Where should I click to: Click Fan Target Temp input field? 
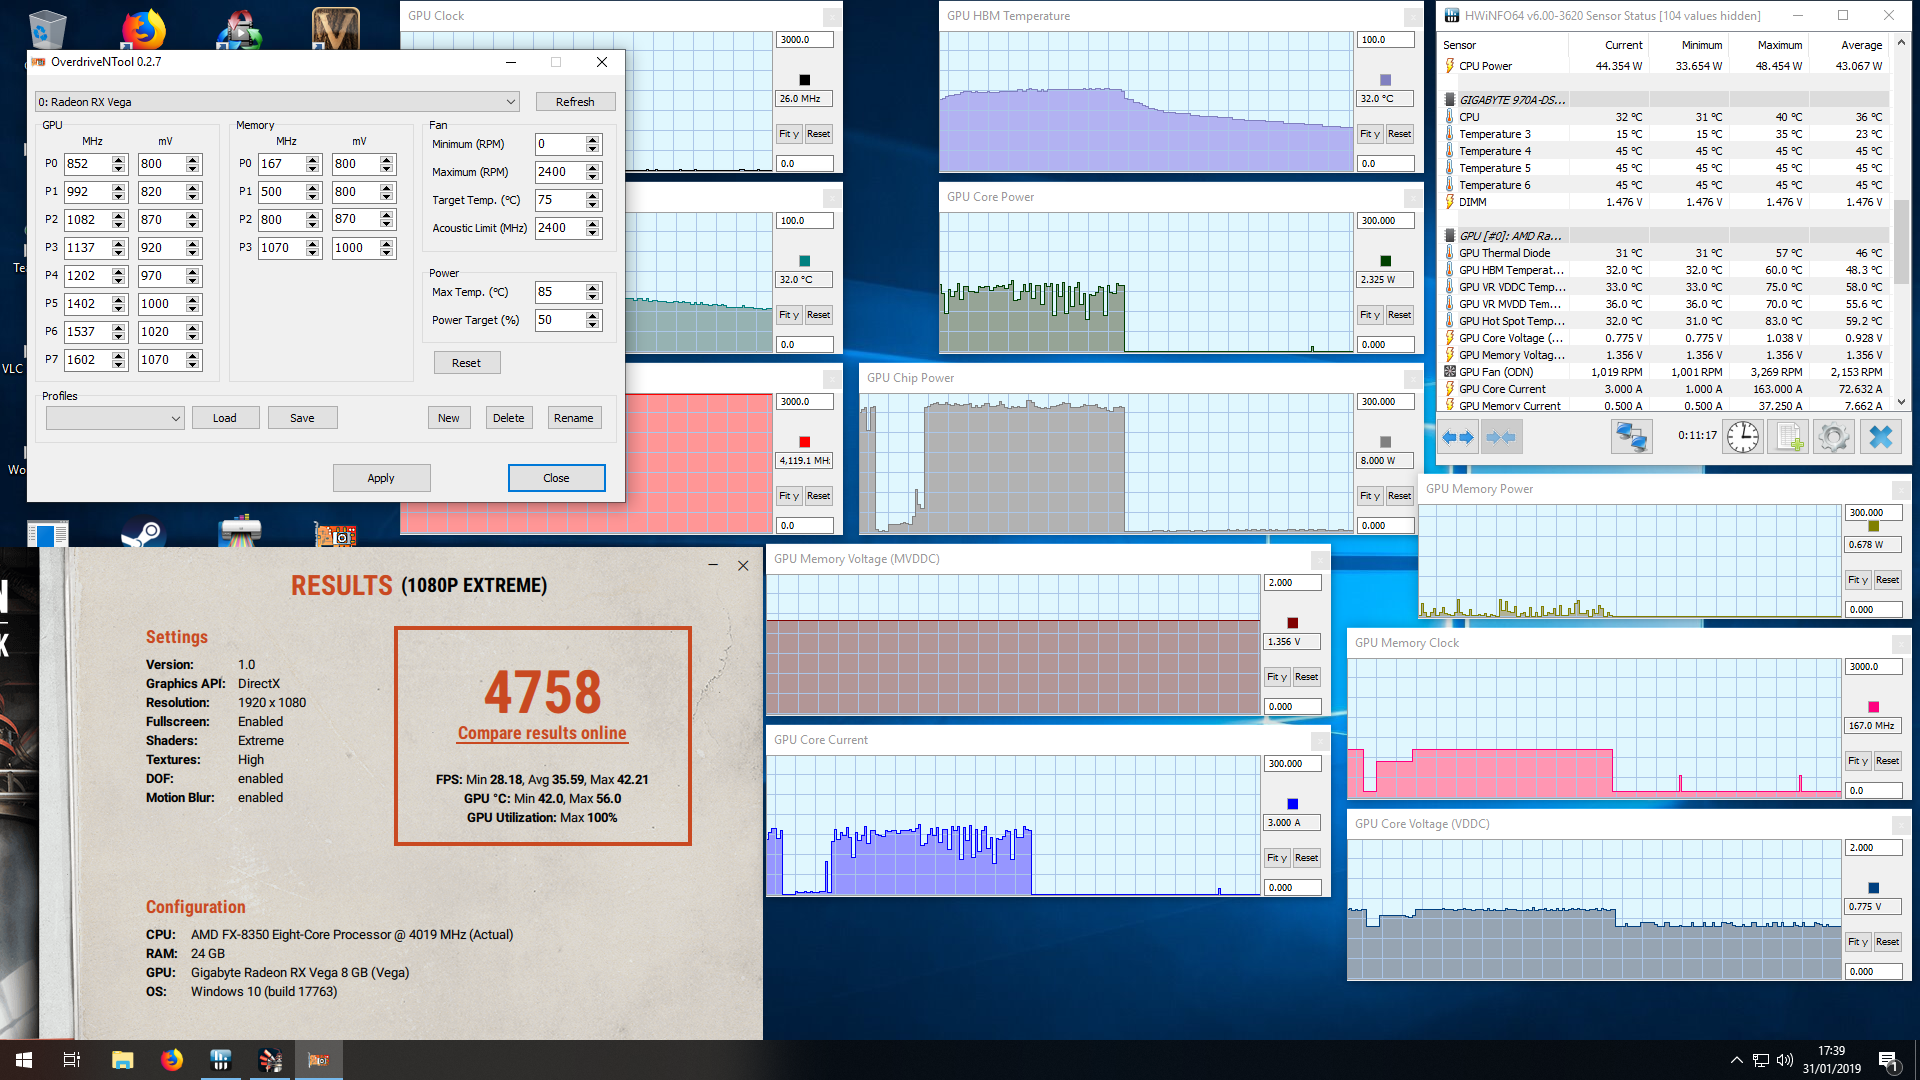558,200
